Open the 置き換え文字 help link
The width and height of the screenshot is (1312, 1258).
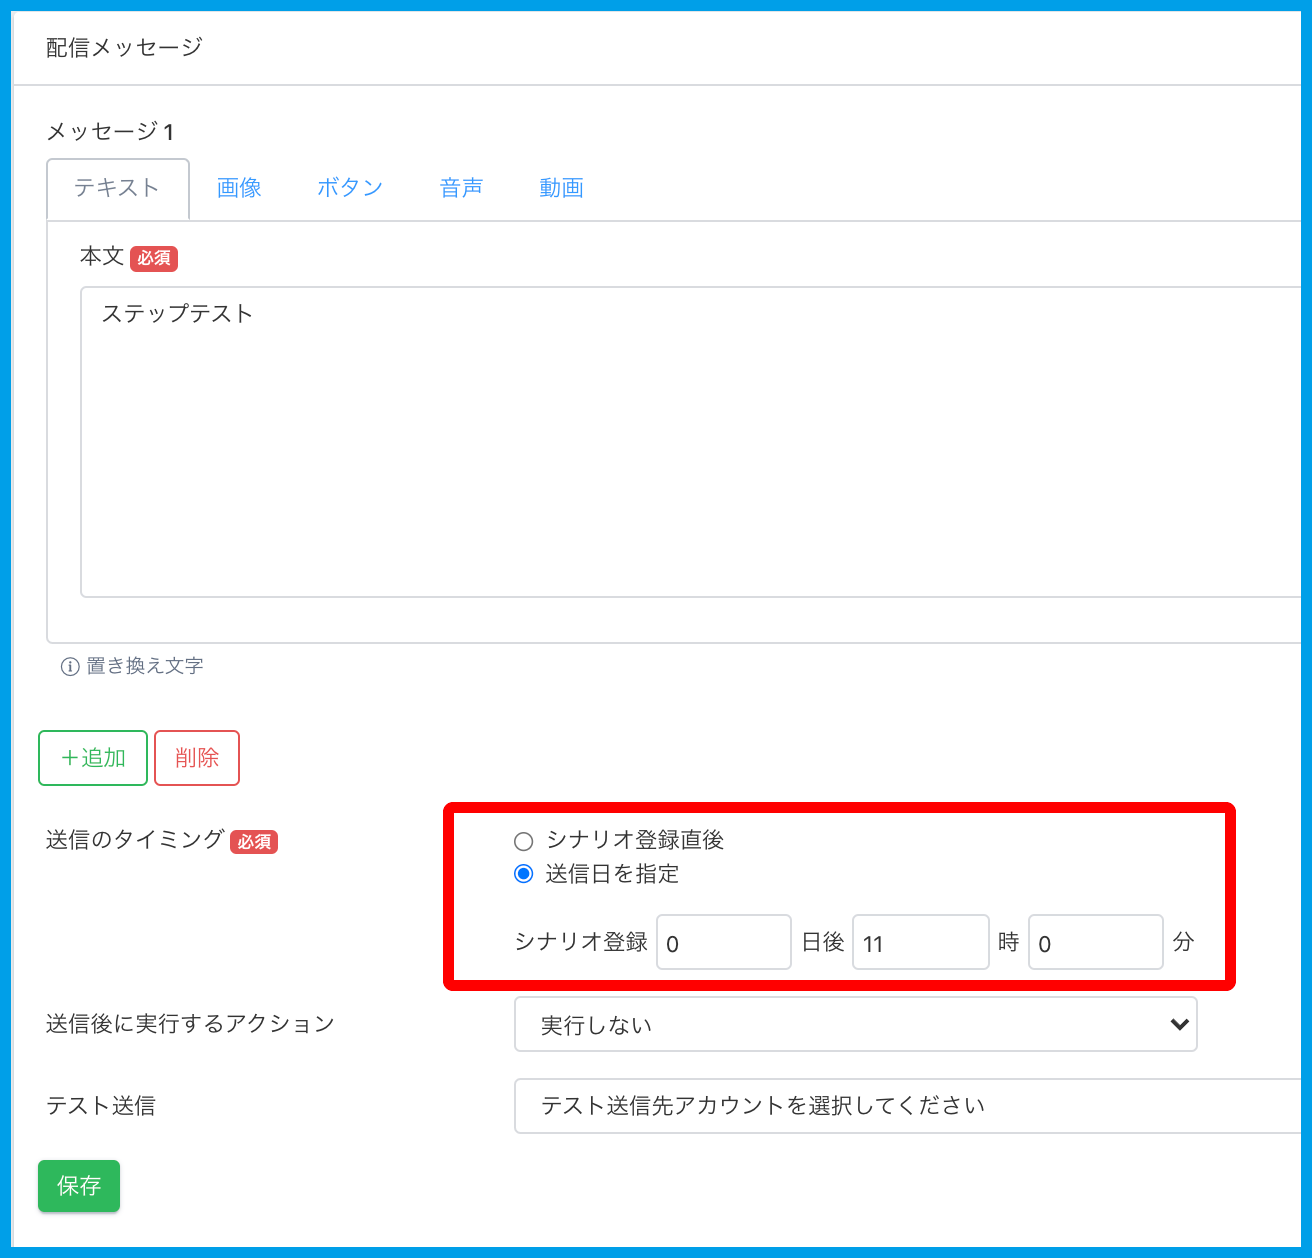tap(145, 666)
